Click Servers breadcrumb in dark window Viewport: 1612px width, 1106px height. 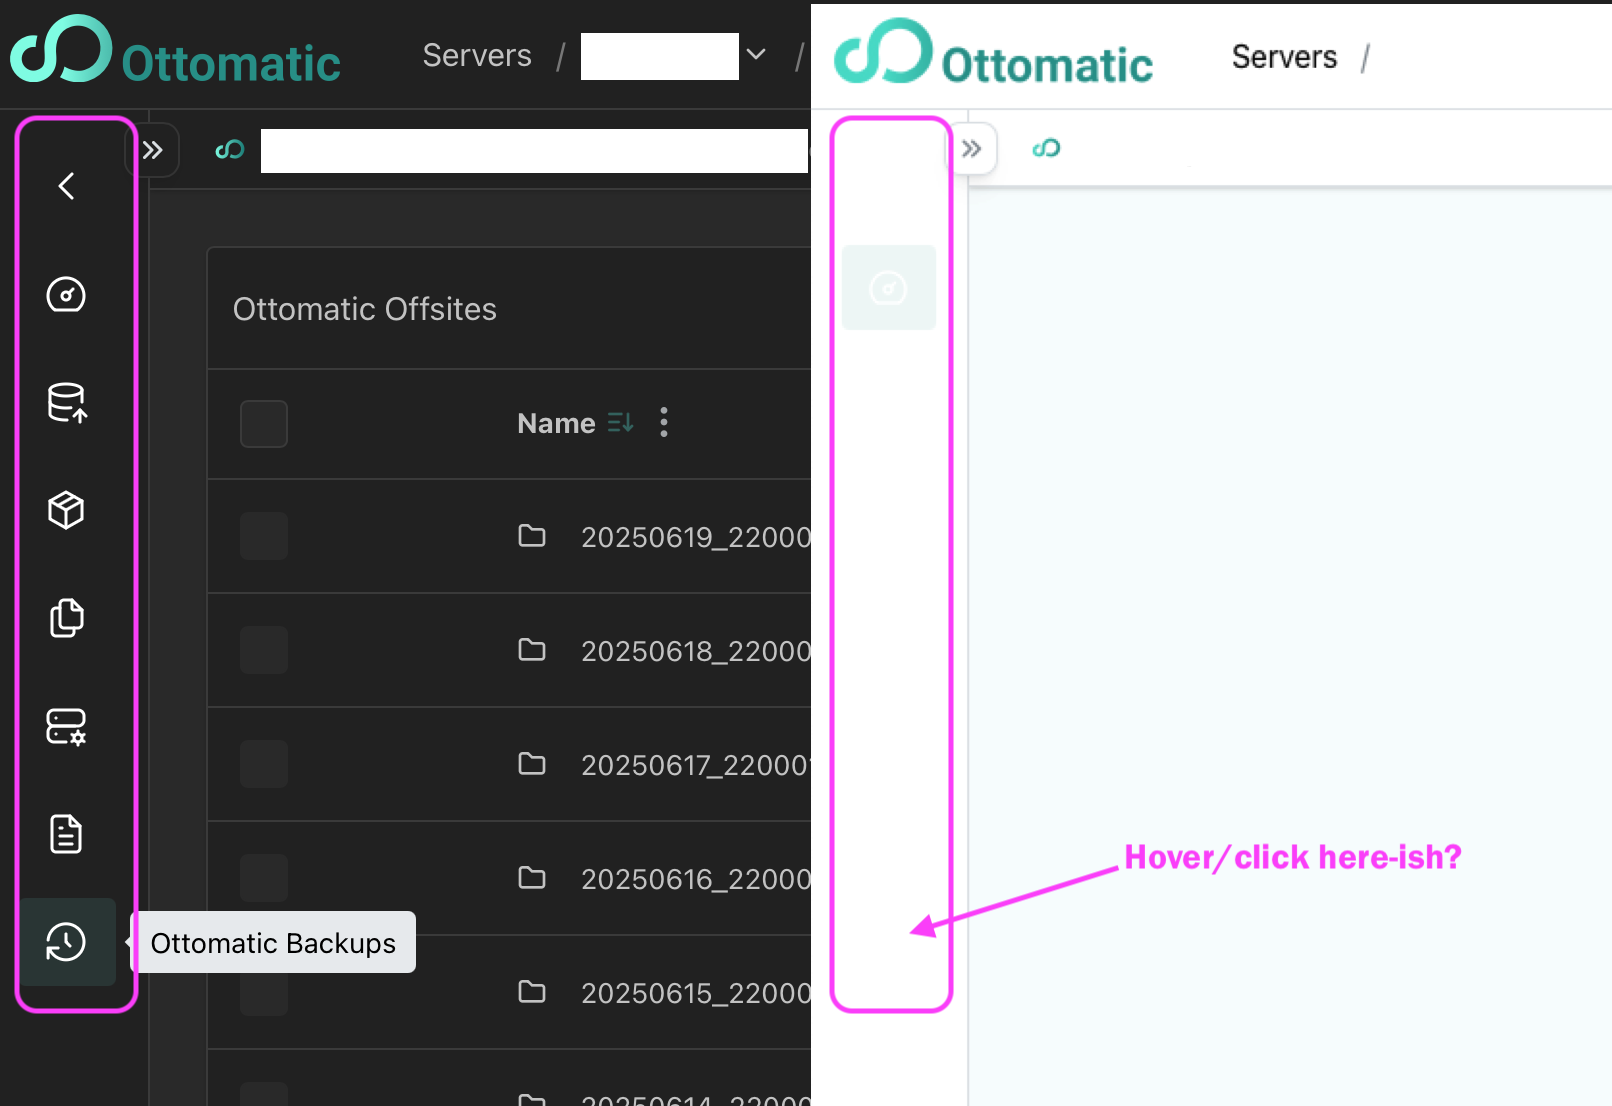(x=477, y=55)
